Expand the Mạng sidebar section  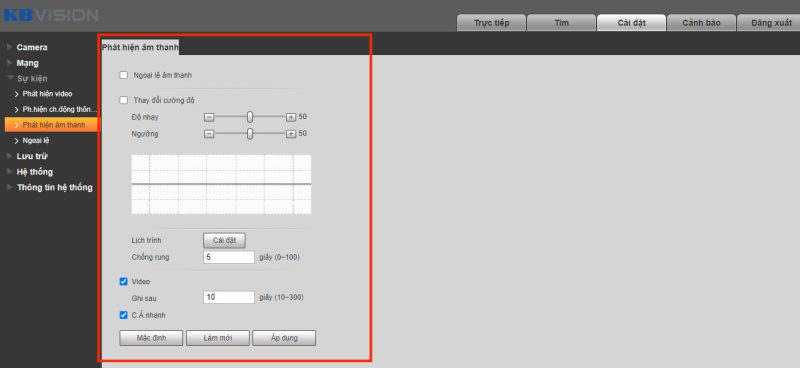pyautogui.click(x=27, y=63)
